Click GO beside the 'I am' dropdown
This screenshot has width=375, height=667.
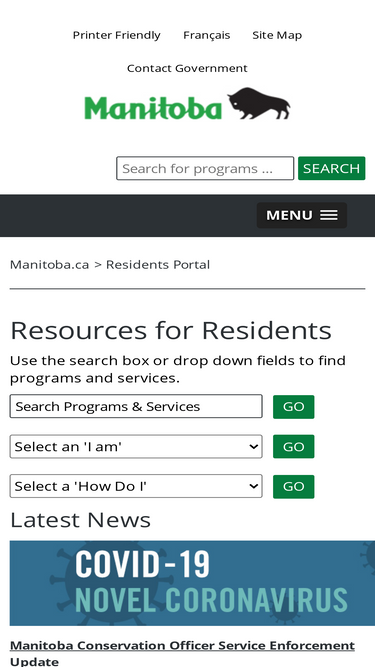tap(294, 447)
